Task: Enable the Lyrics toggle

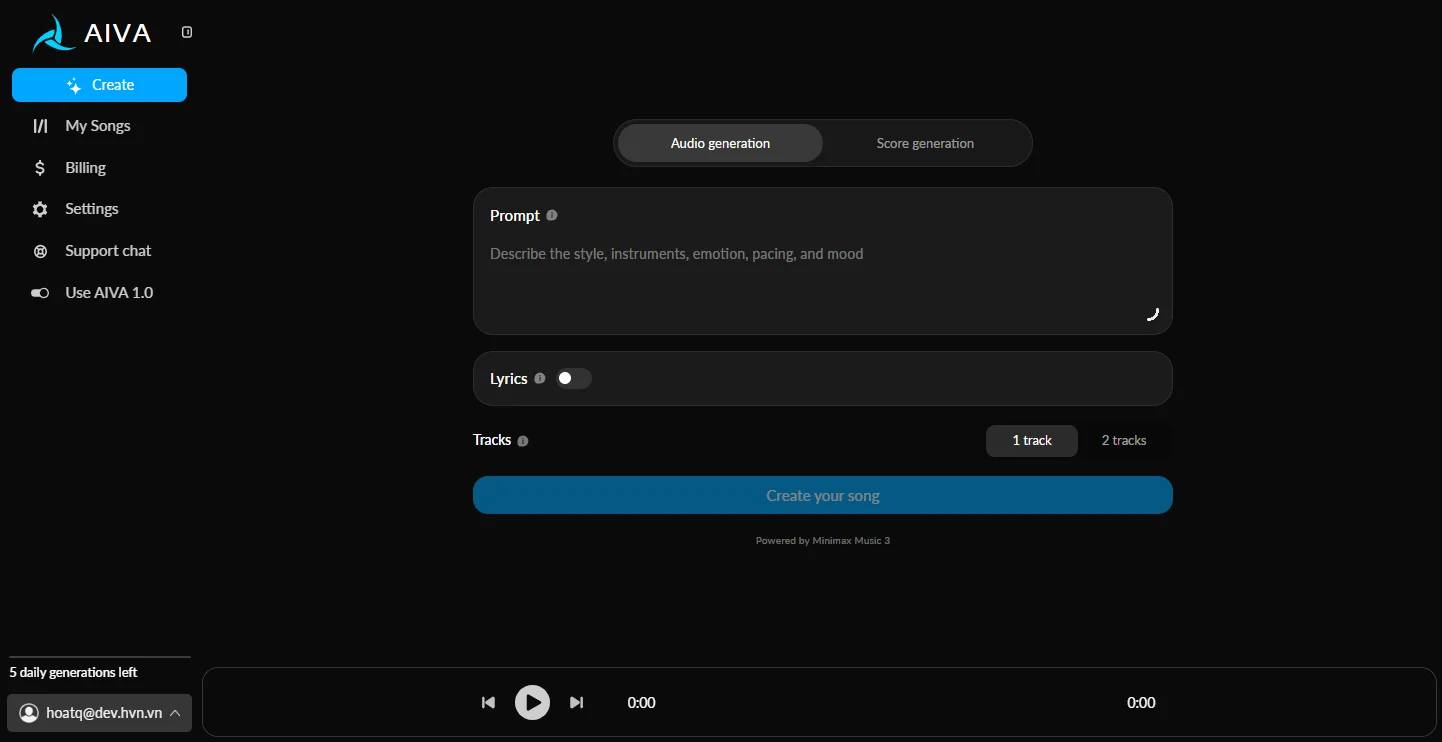Action: pos(574,378)
